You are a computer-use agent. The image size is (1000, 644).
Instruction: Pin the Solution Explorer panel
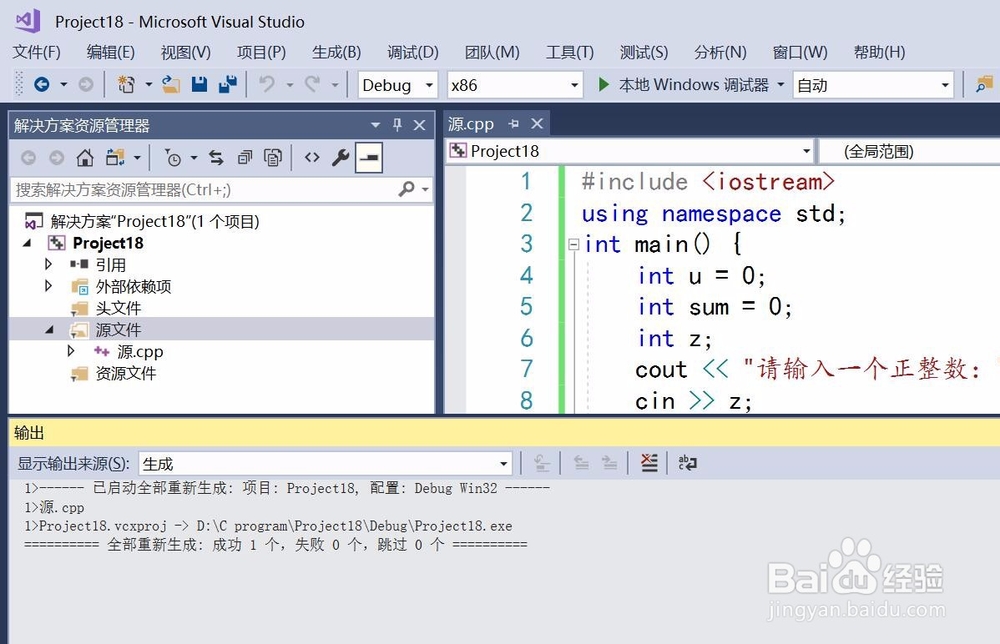tap(397, 125)
